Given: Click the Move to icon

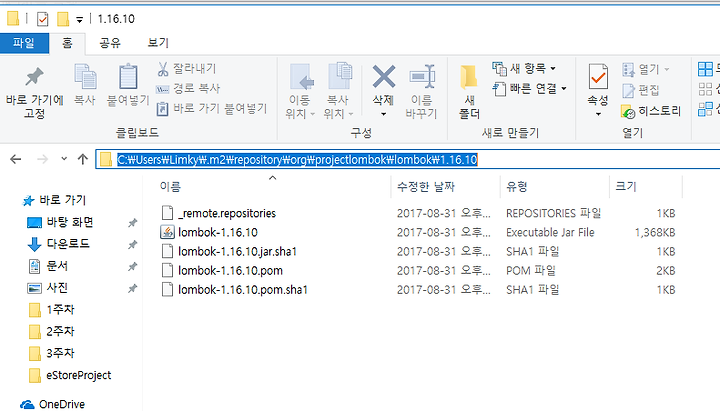Looking at the screenshot, I should [302, 76].
